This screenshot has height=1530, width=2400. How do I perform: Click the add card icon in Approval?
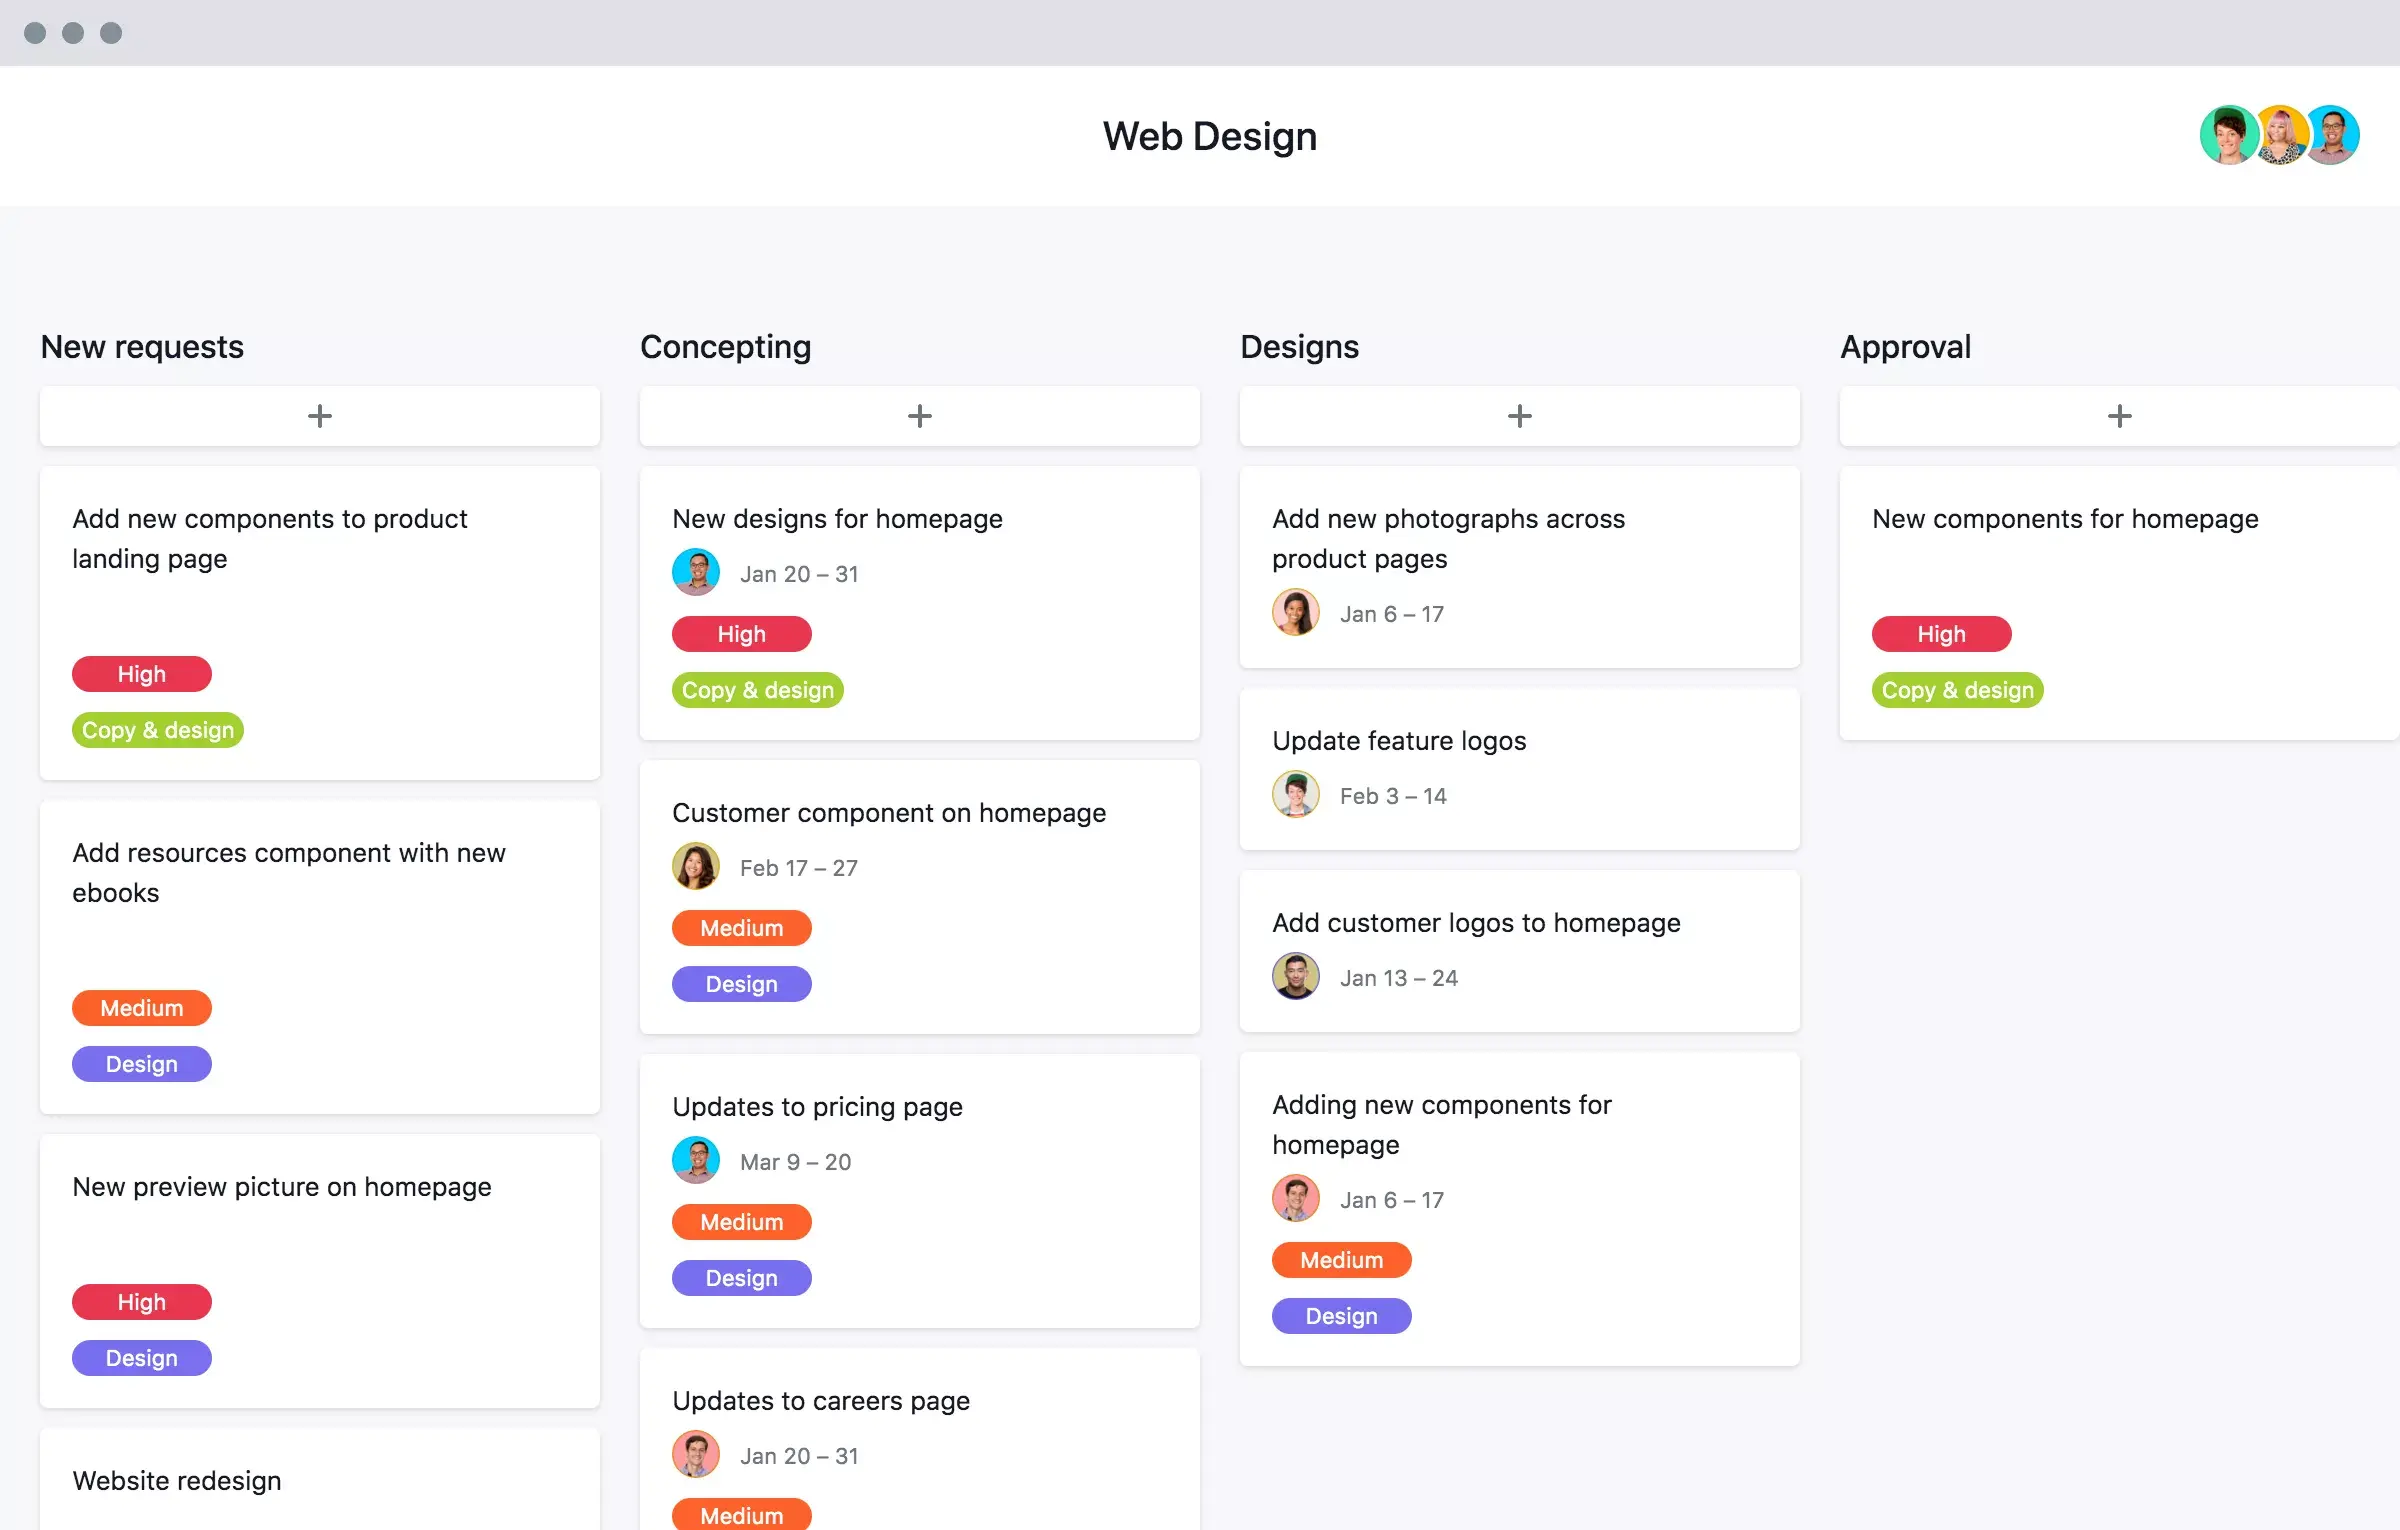click(x=2120, y=414)
